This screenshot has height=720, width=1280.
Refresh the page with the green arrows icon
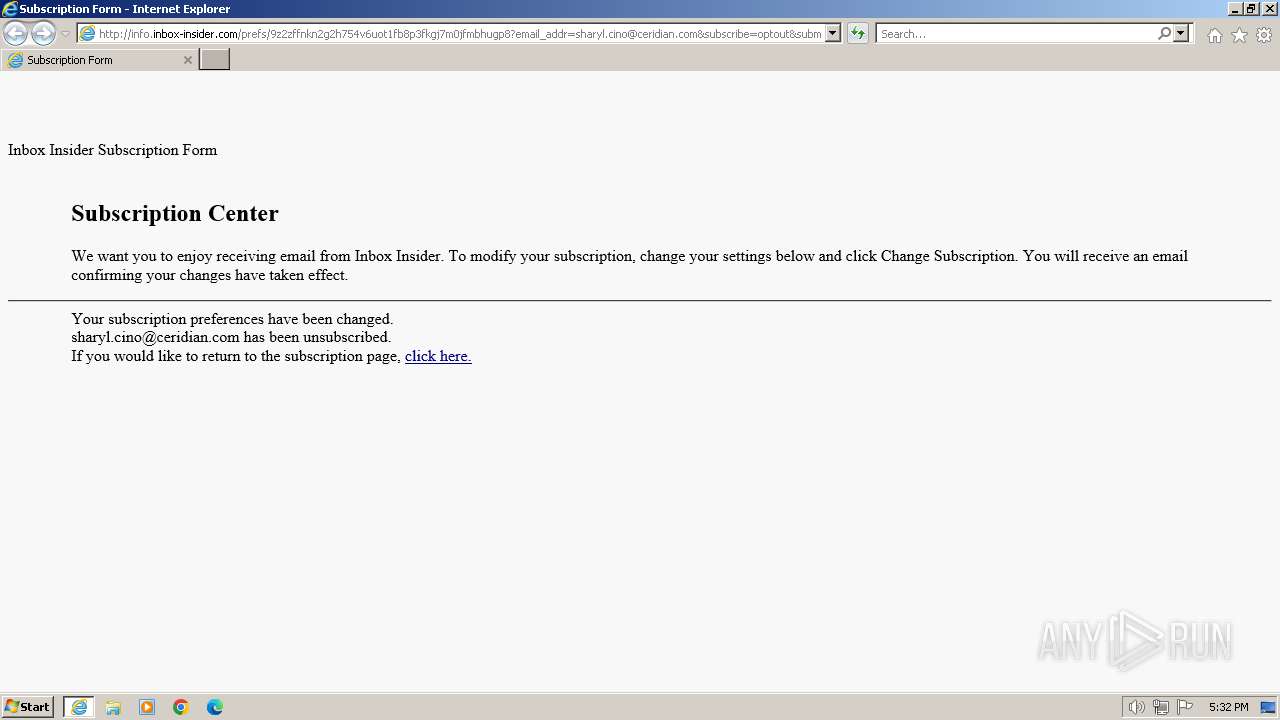(x=858, y=34)
